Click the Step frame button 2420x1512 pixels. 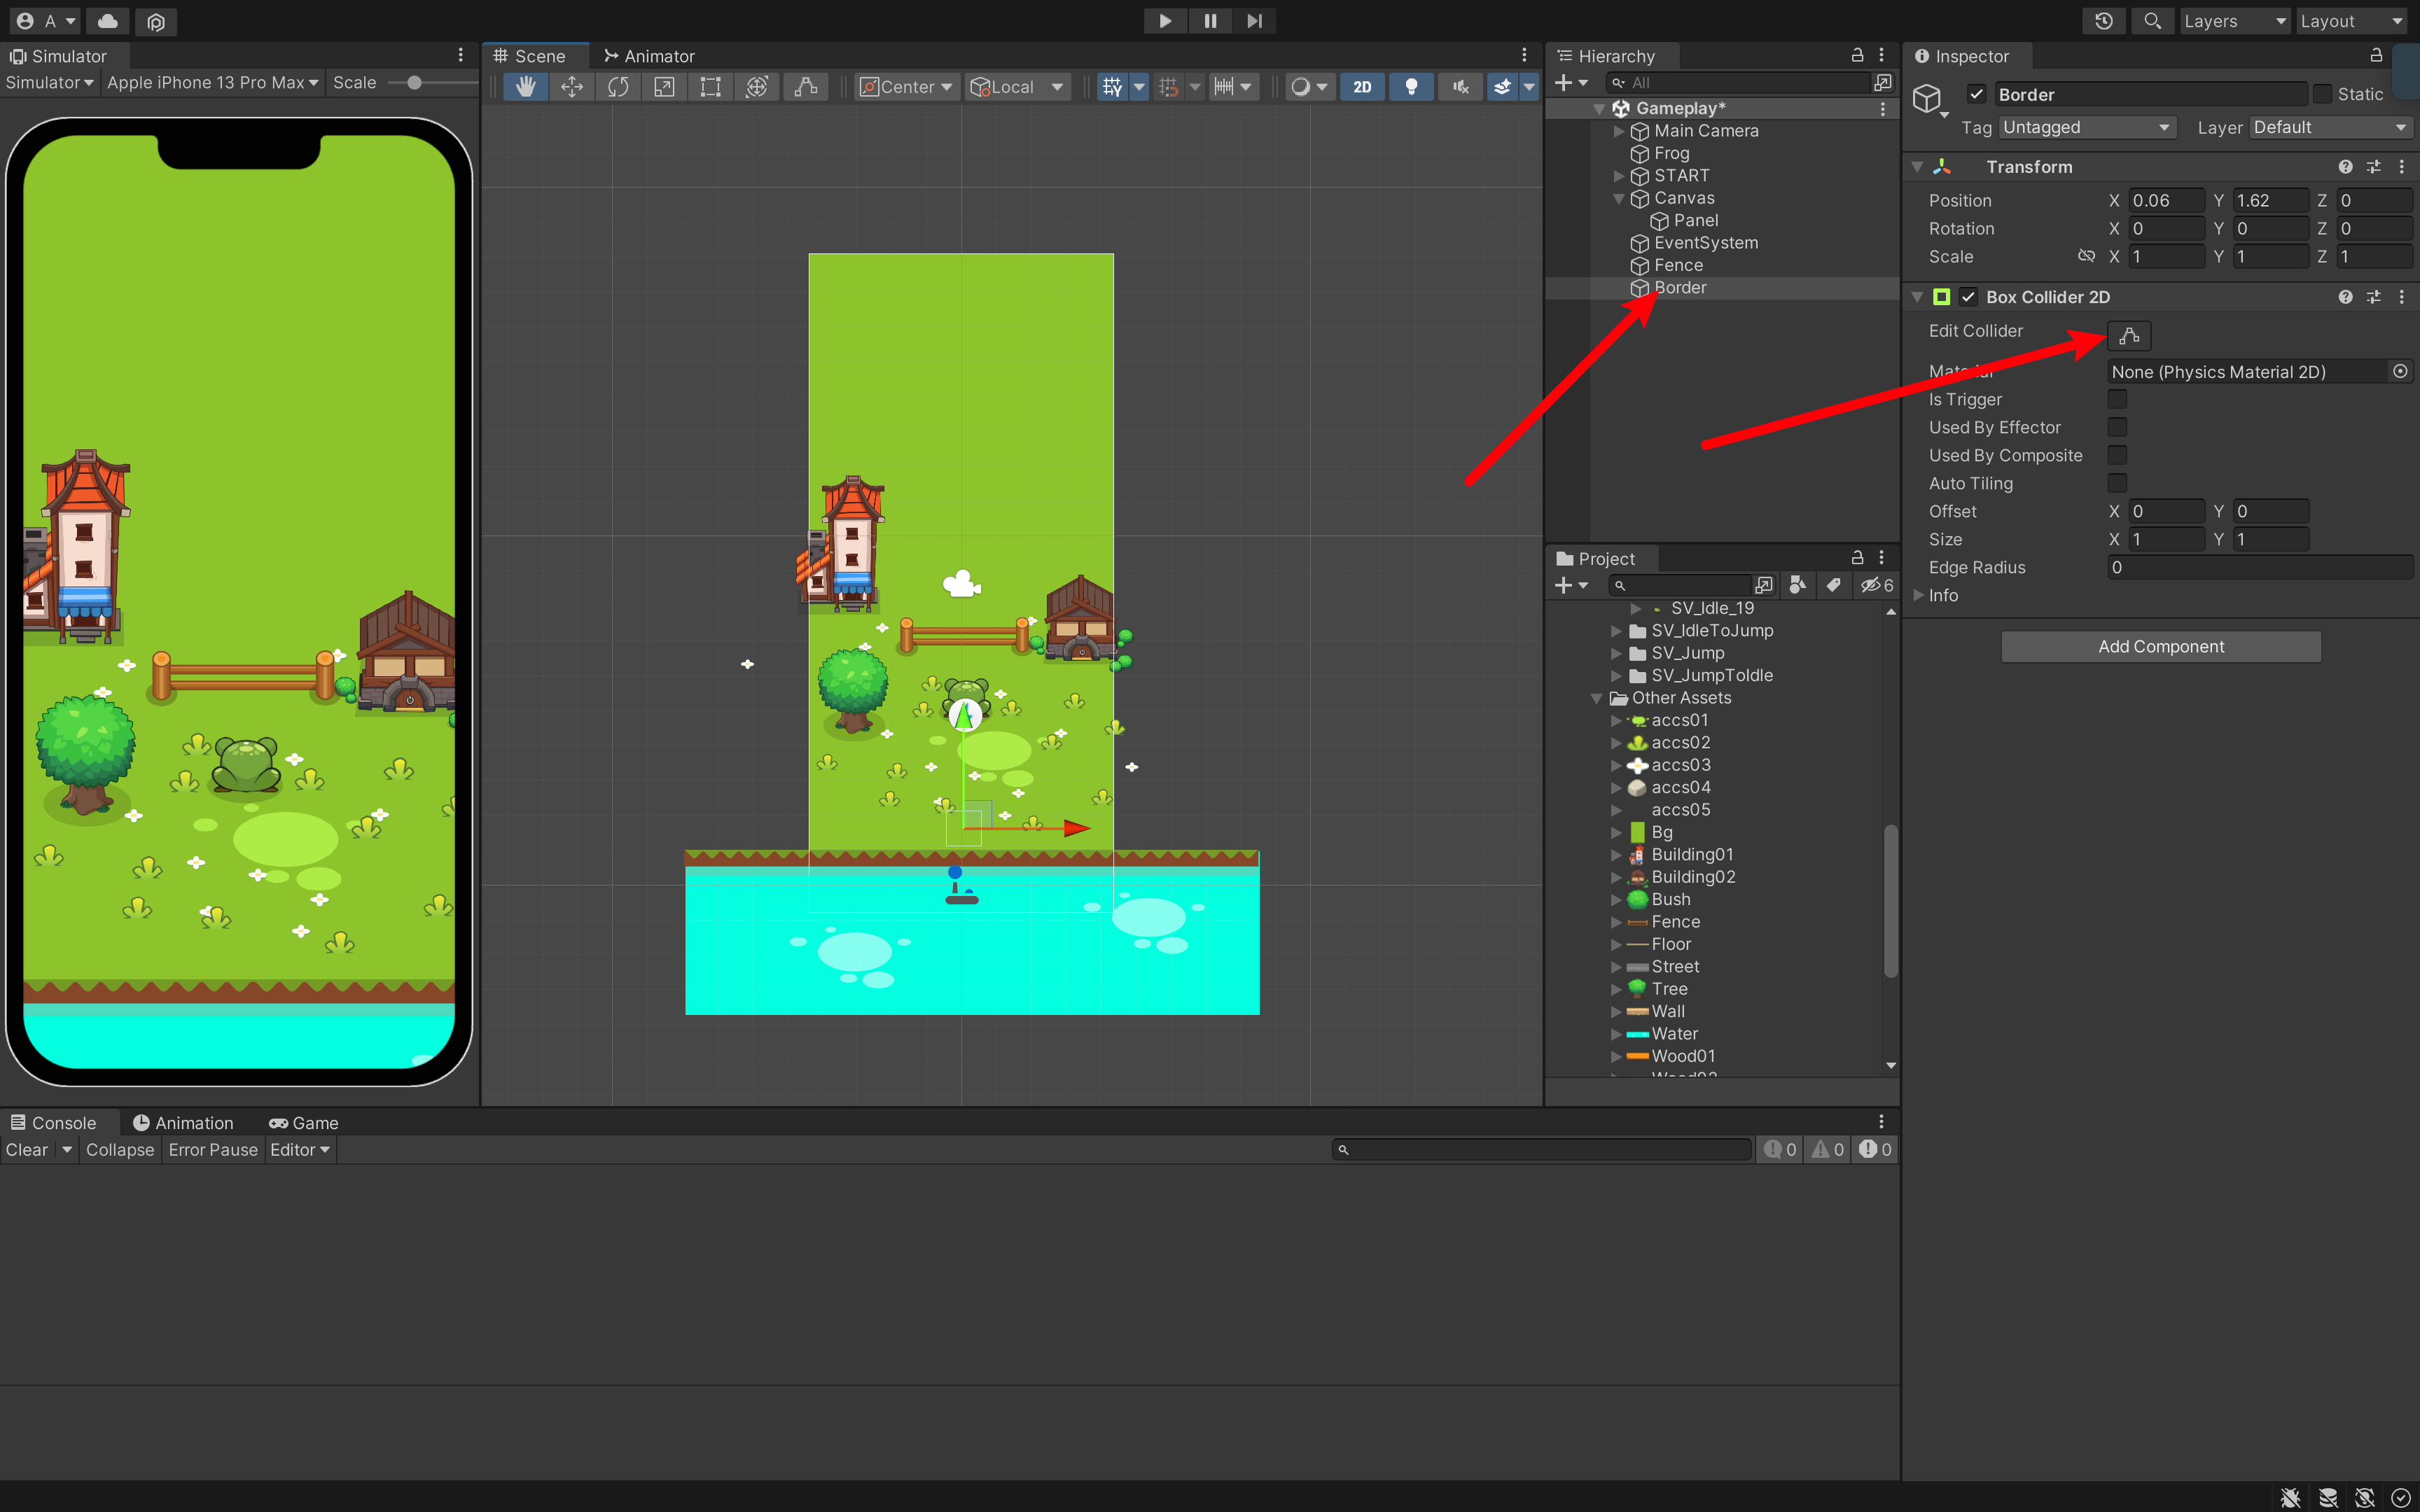(1254, 21)
